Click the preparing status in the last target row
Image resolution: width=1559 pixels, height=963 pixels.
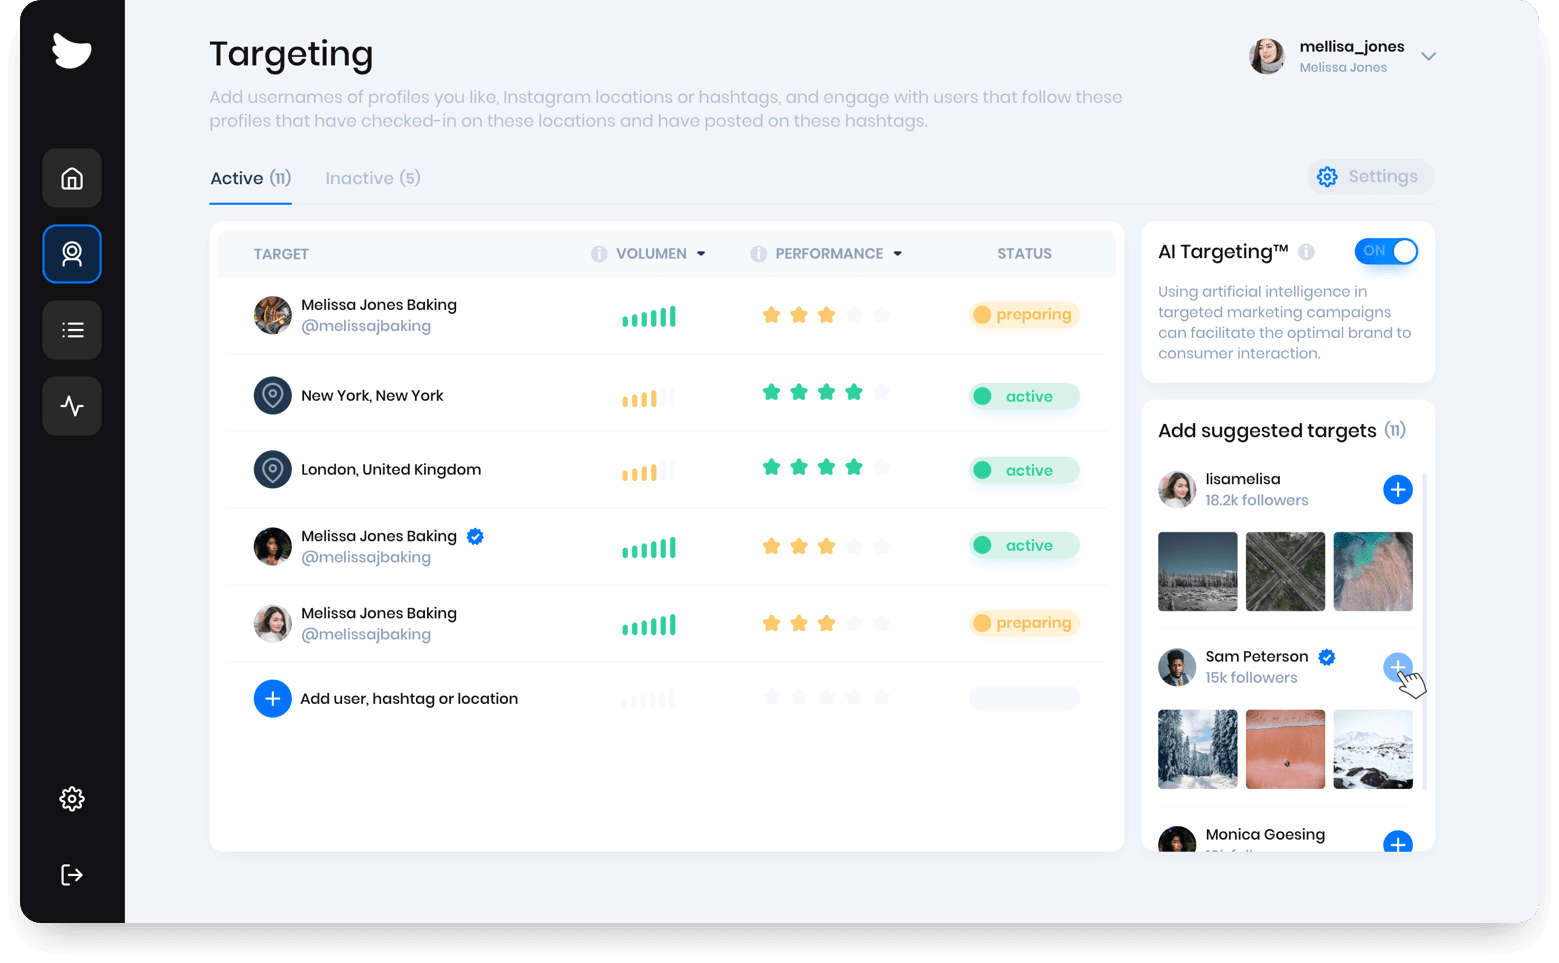pos(1024,623)
